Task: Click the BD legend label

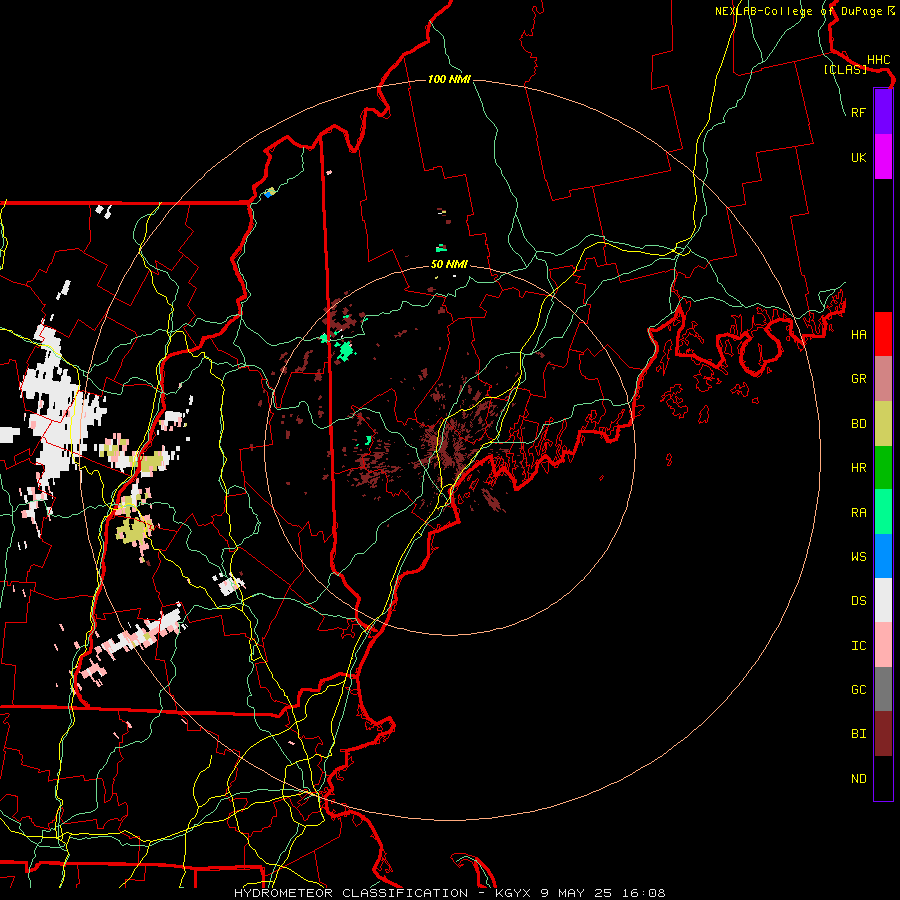Action: (x=858, y=424)
